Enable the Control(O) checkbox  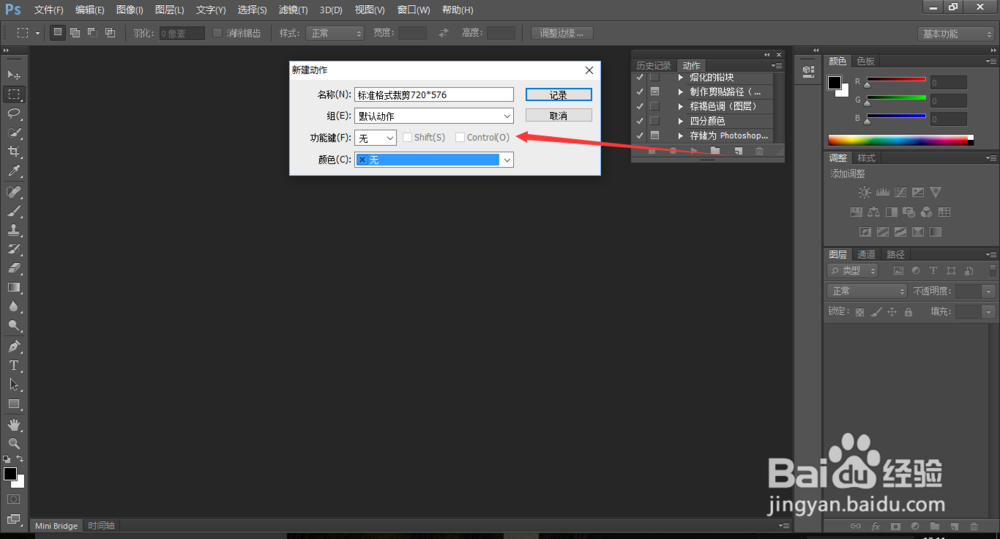pos(460,137)
